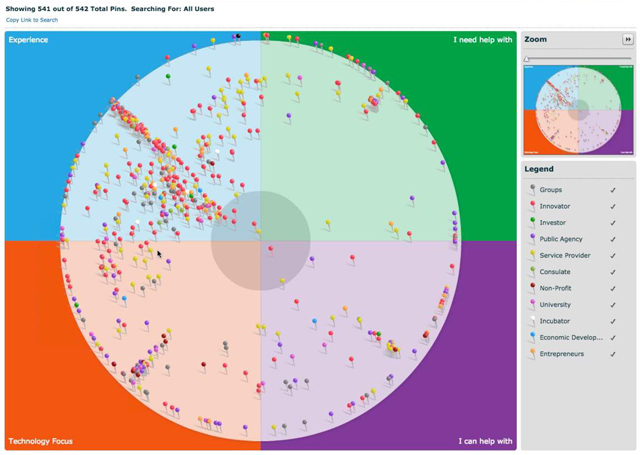Toggle the Consulate visibility checkmark

tap(613, 272)
